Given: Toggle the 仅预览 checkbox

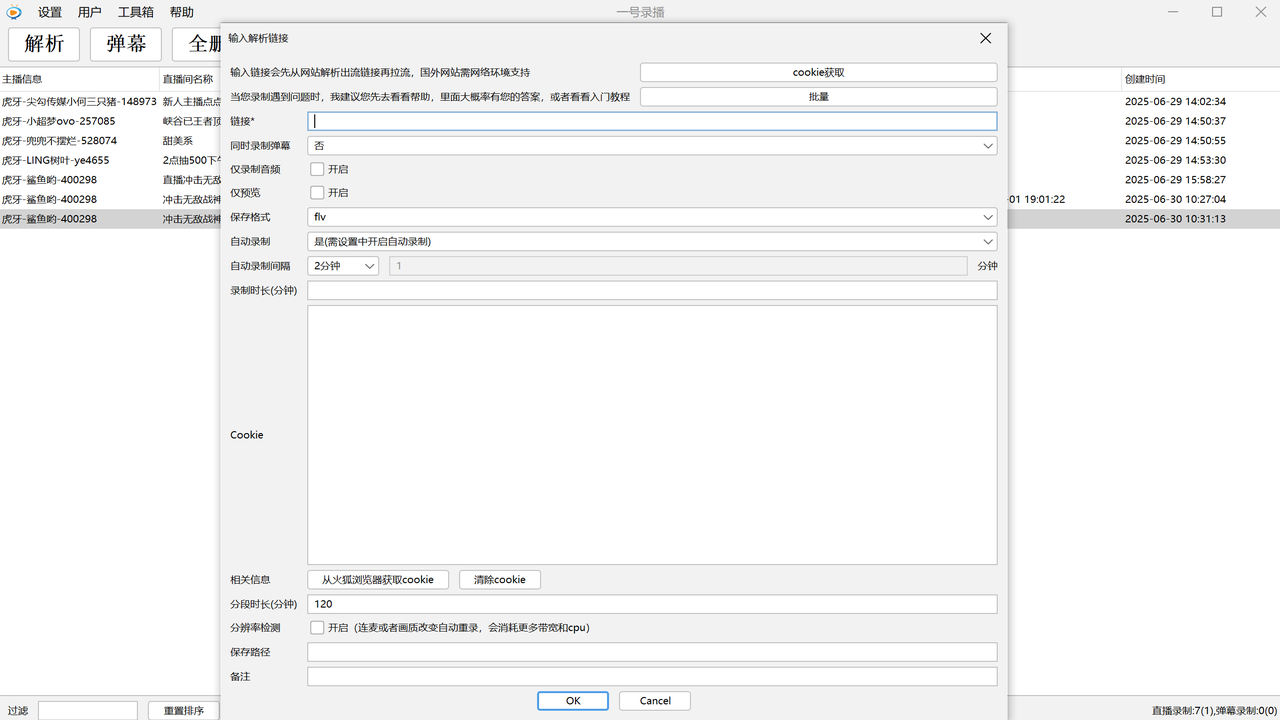Looking at the screenshot, I should pyautogui.click(x=317, y=193).
